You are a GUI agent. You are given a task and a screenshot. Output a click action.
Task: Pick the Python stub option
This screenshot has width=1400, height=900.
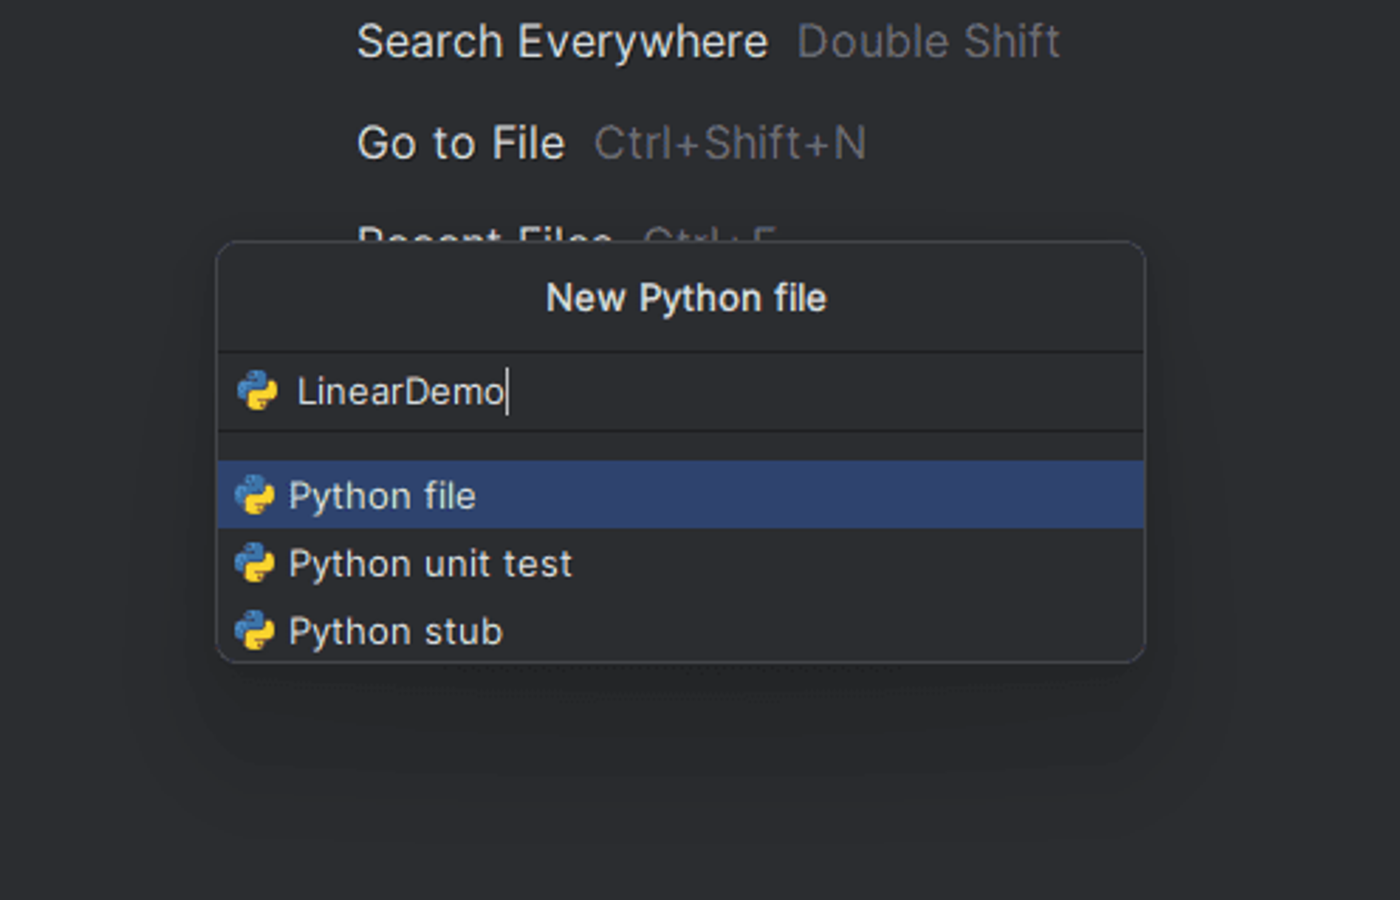coord(680,631)
